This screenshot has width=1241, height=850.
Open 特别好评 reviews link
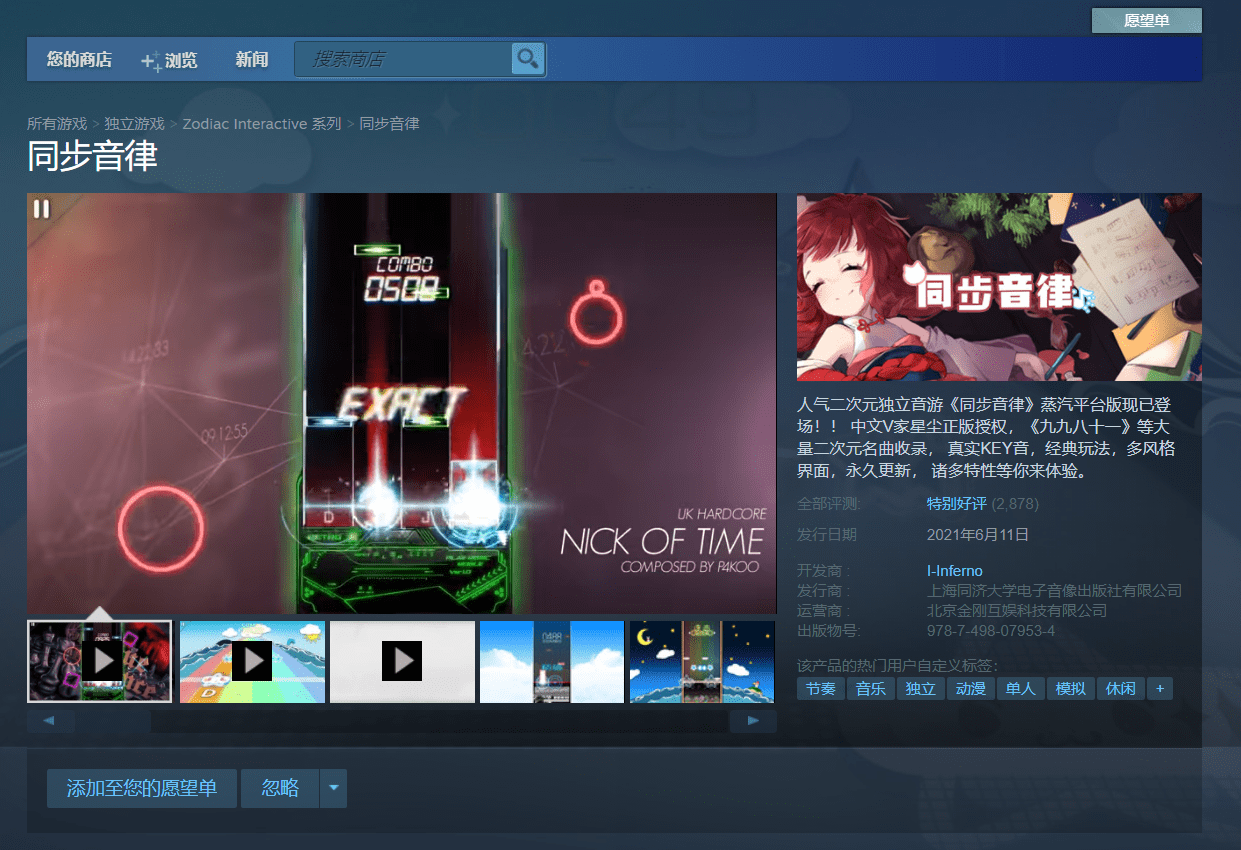[957, 503]
